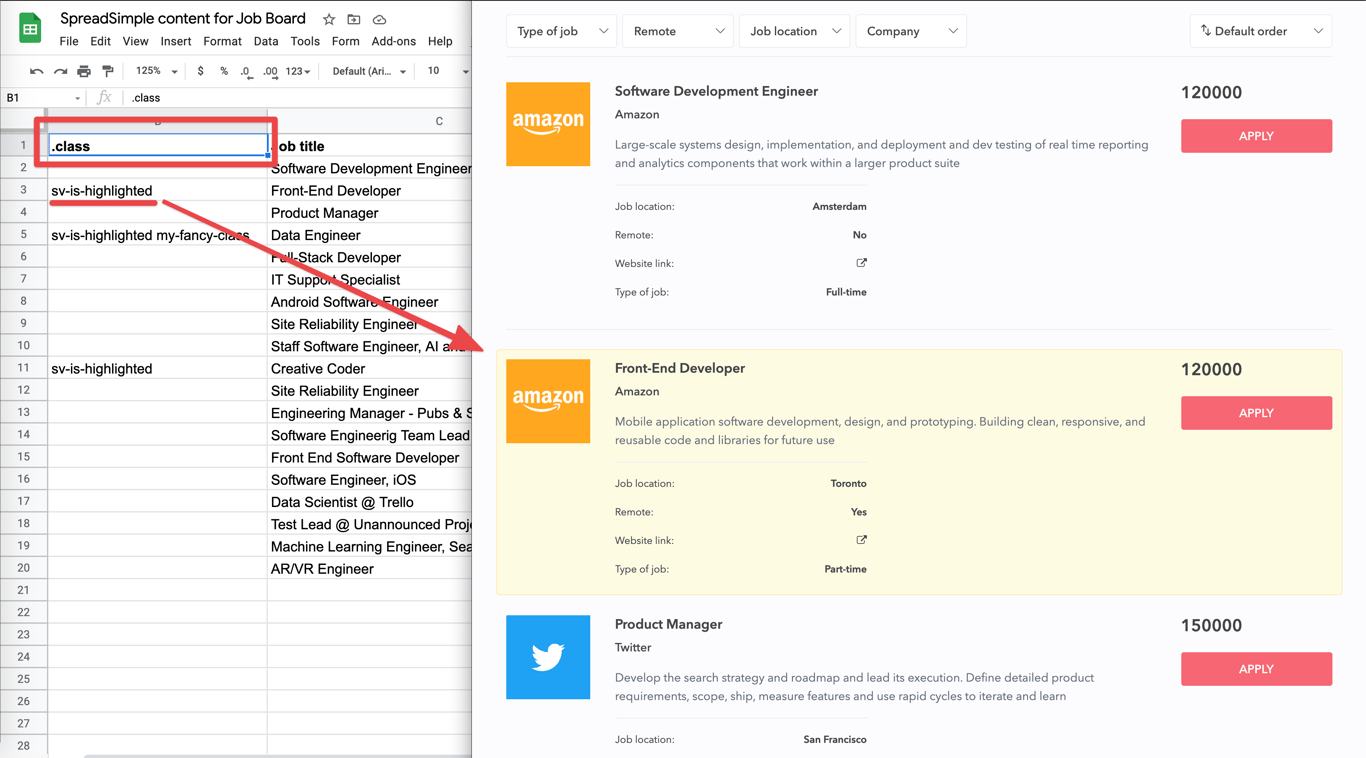Apply percent format to the cell
The image size is (1366, 758).
pos(224,71)
